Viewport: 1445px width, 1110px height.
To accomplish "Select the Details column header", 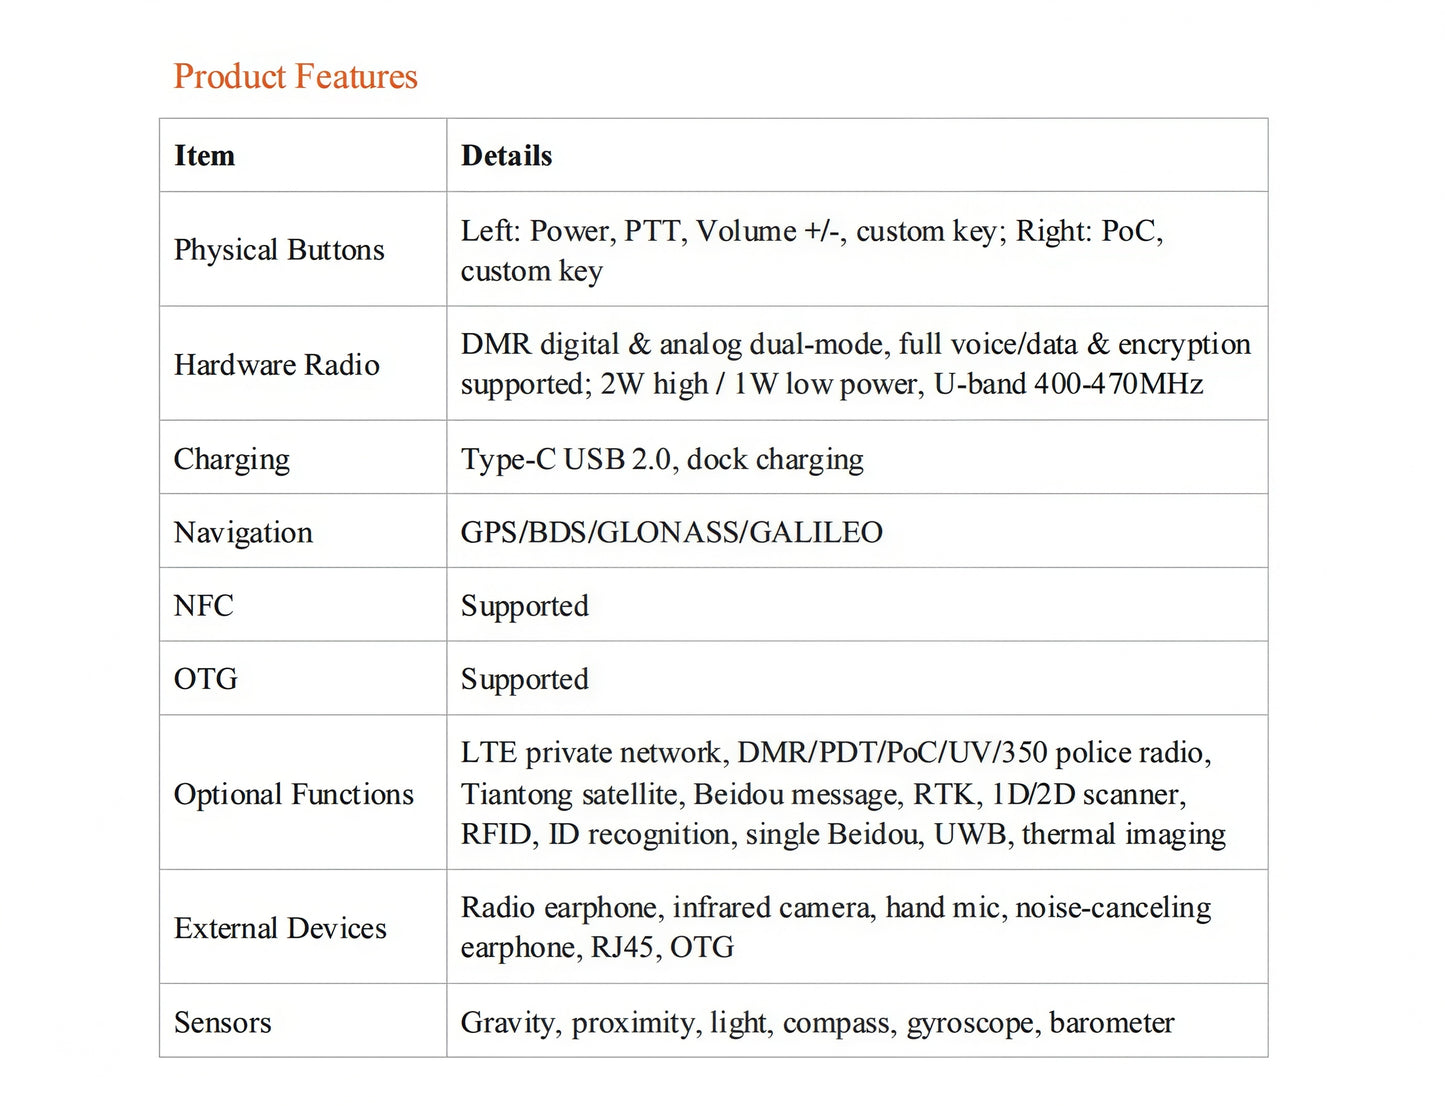I will 506,156.
